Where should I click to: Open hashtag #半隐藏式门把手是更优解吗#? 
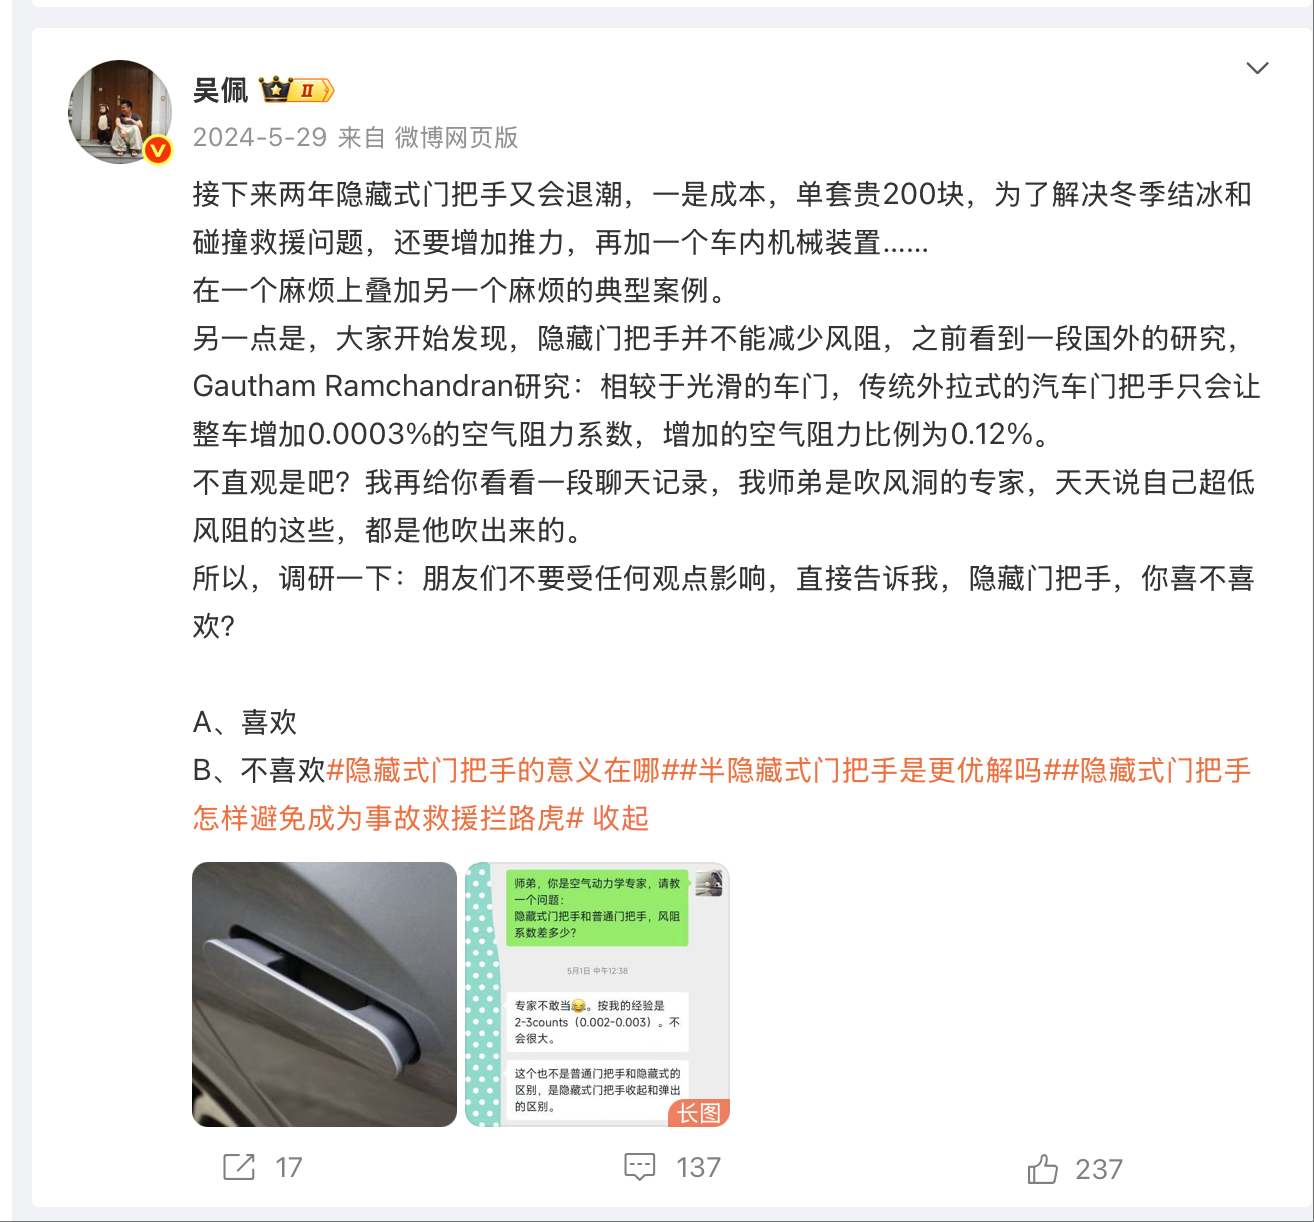[x=869, y=770]
